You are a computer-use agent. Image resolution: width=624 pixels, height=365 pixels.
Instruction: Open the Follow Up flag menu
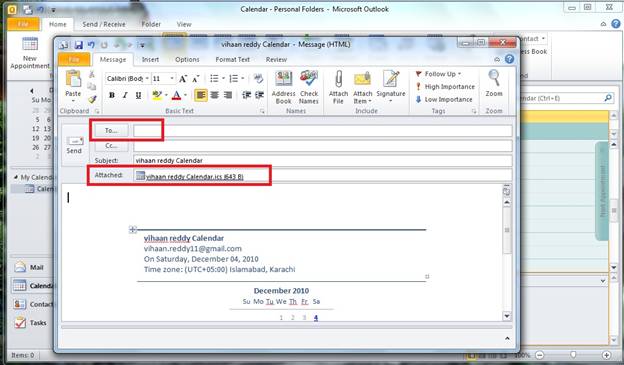point(438,74)
